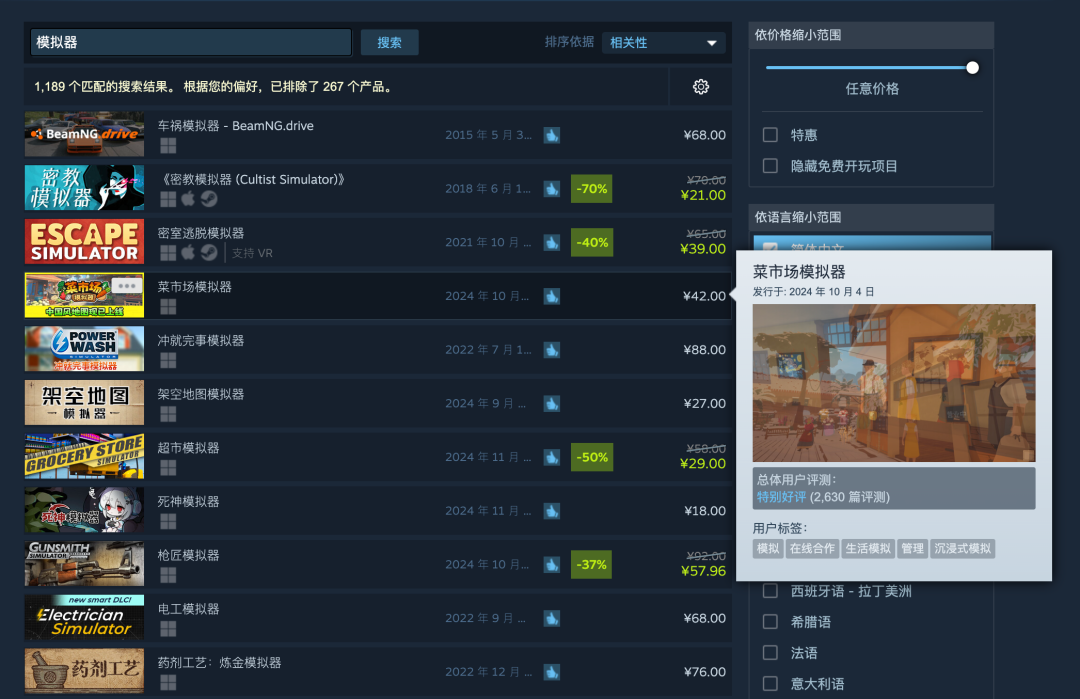Click review thumb icon for 药剂工艺：炼金模拟器
The image size is (1080, 699).
pyautogui.click(x=552, y=672)
